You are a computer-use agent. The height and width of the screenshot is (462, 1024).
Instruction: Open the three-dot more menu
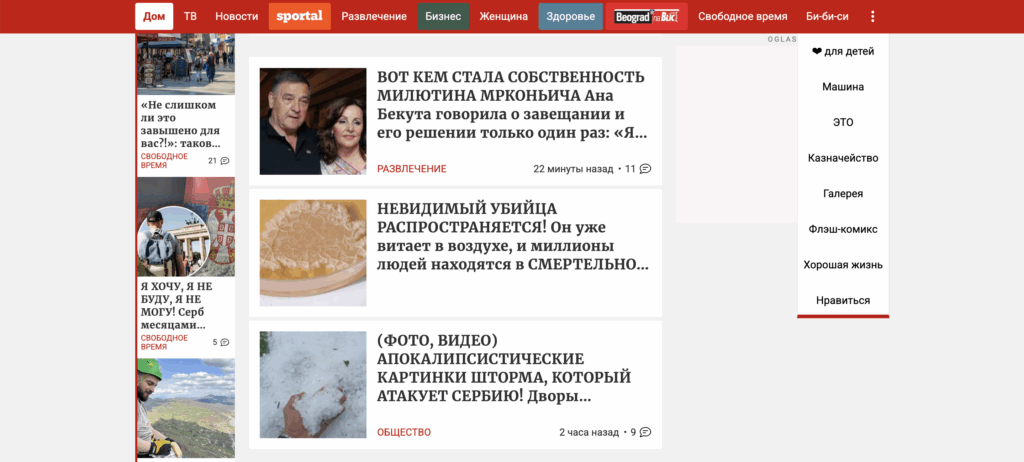(x=872, y=16)
